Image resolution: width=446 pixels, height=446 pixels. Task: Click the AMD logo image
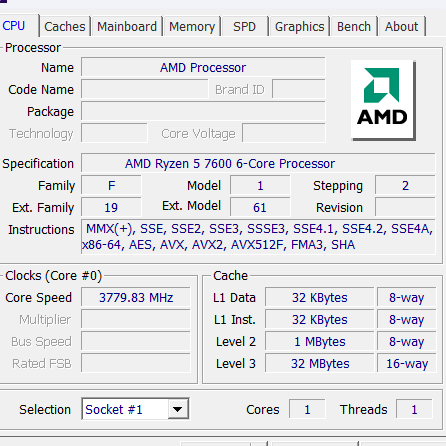tap(383, 100)
